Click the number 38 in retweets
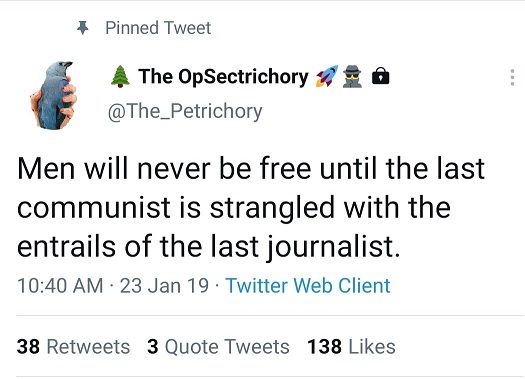The image size is (525, 379). (28, 347)
